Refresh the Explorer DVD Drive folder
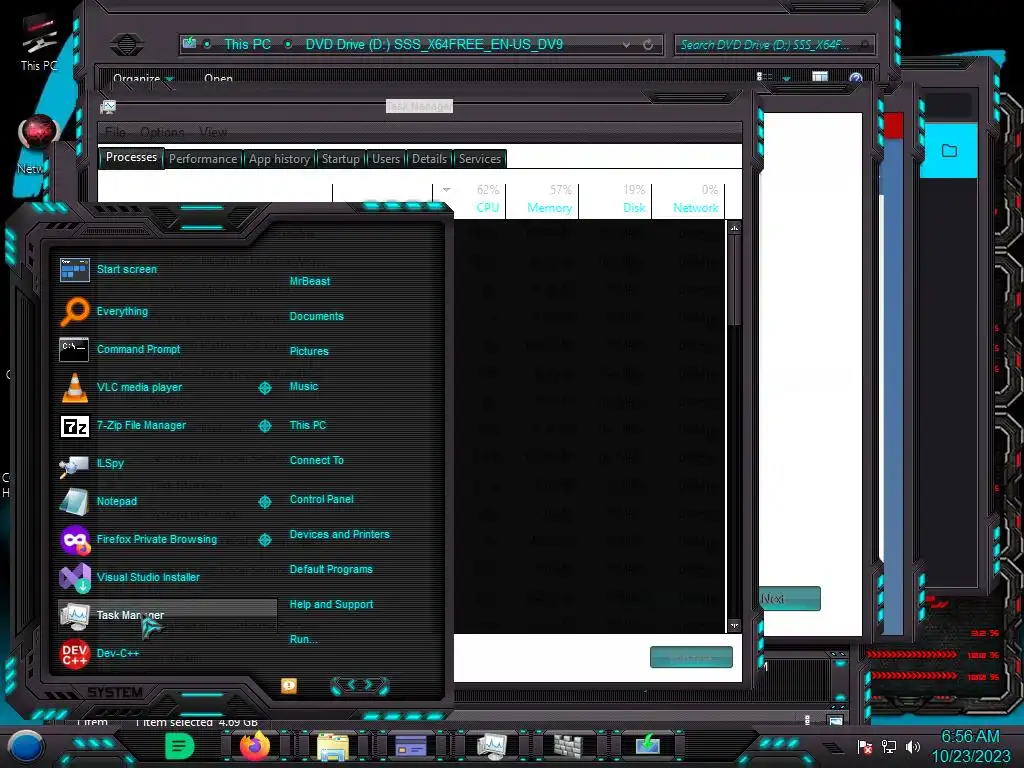The width and height of the screenshot is (1024, 768). (x=648, y=44)
